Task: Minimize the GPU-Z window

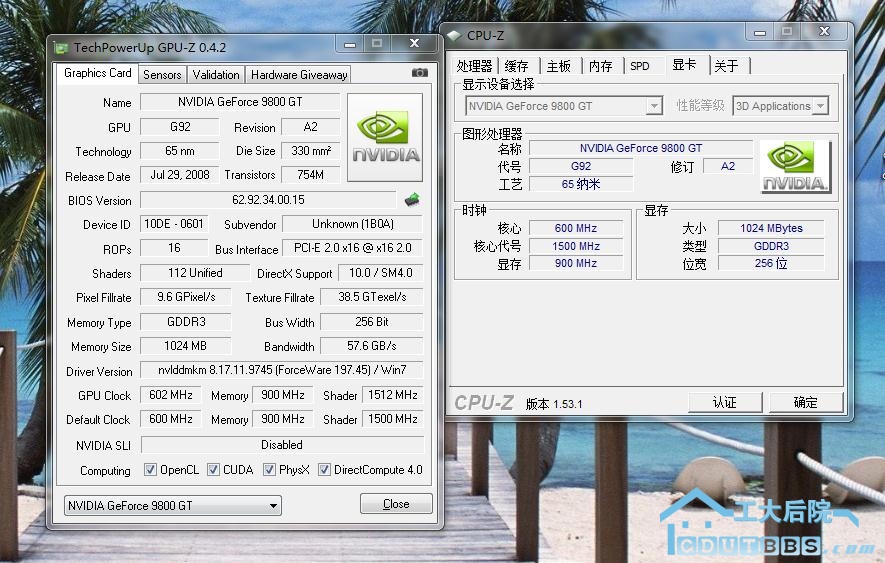Action: coord(350,43)
